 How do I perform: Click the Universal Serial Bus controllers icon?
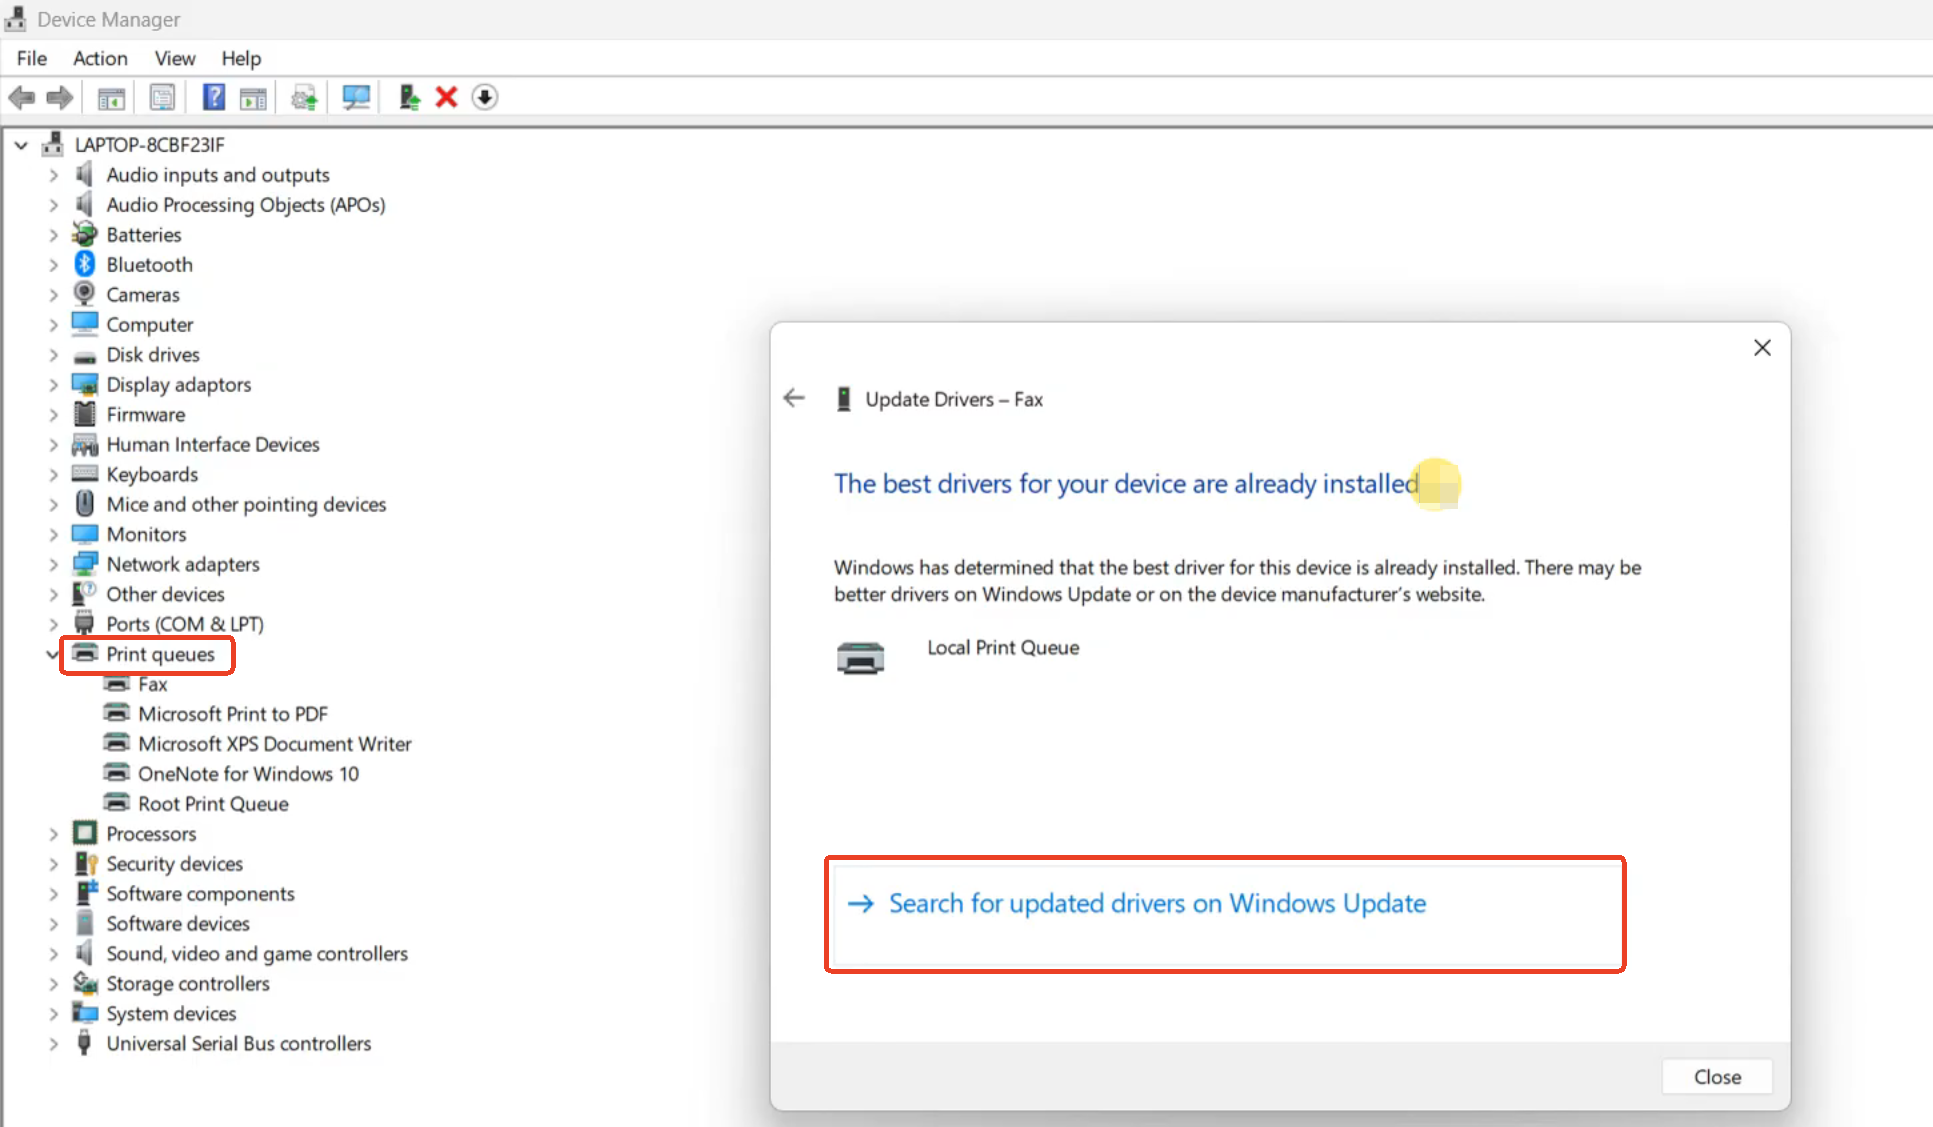click(x=85, y=1042)
